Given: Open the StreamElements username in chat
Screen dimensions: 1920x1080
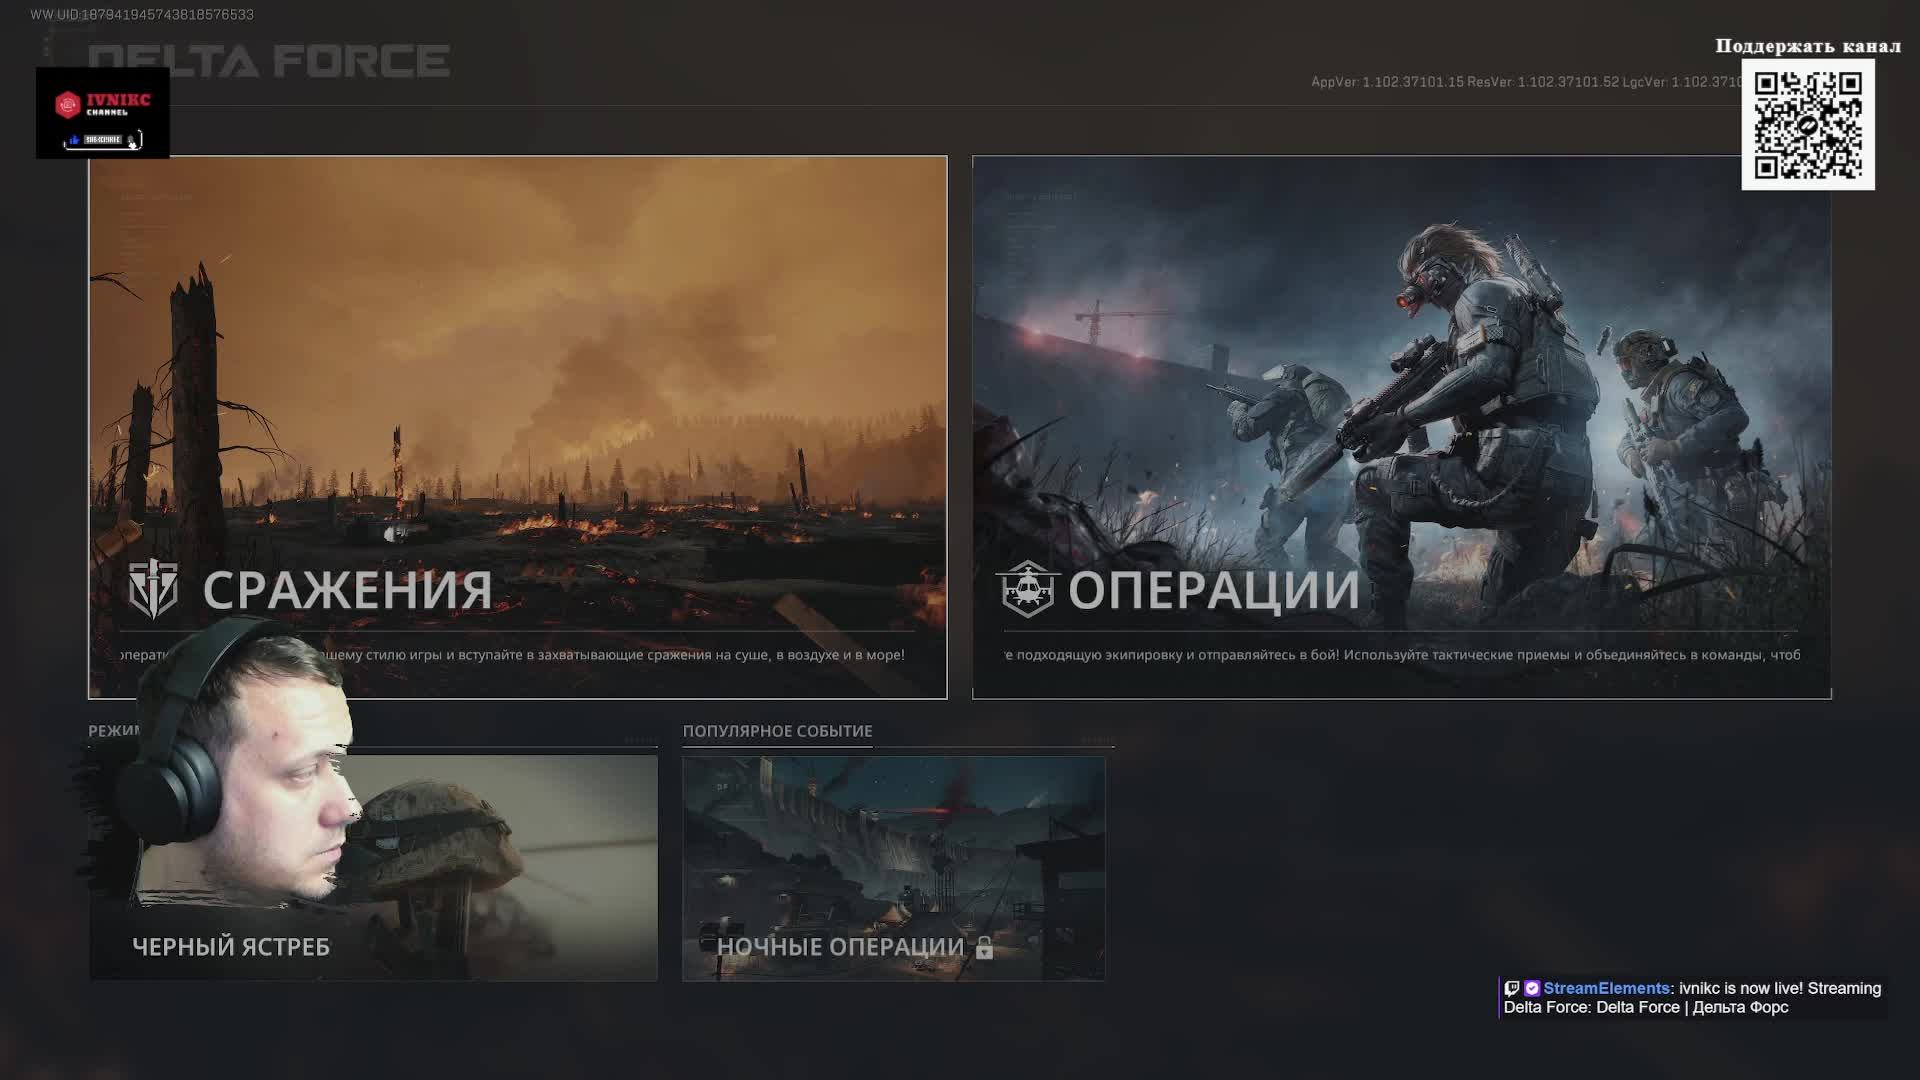Looking at the screenshot, I should point(1606,988).
